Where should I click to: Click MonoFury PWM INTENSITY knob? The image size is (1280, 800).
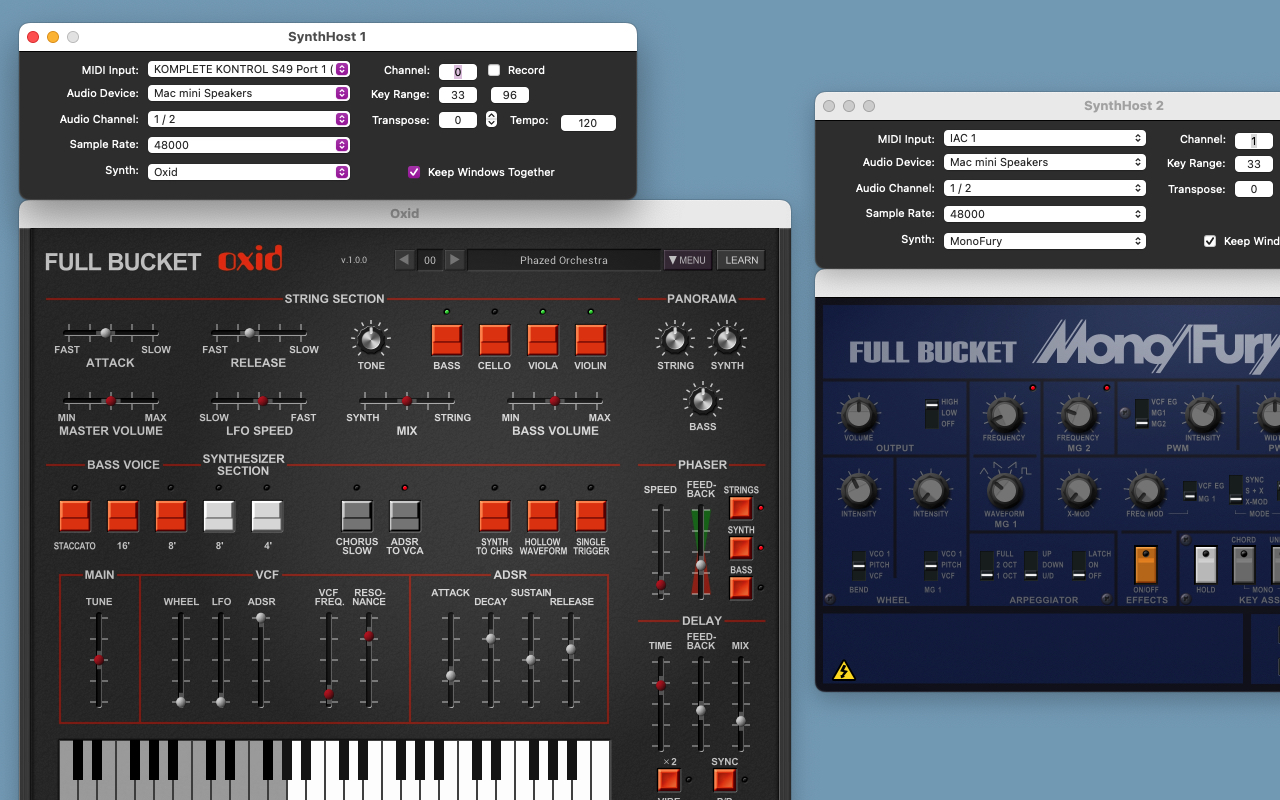point(1203,414)
